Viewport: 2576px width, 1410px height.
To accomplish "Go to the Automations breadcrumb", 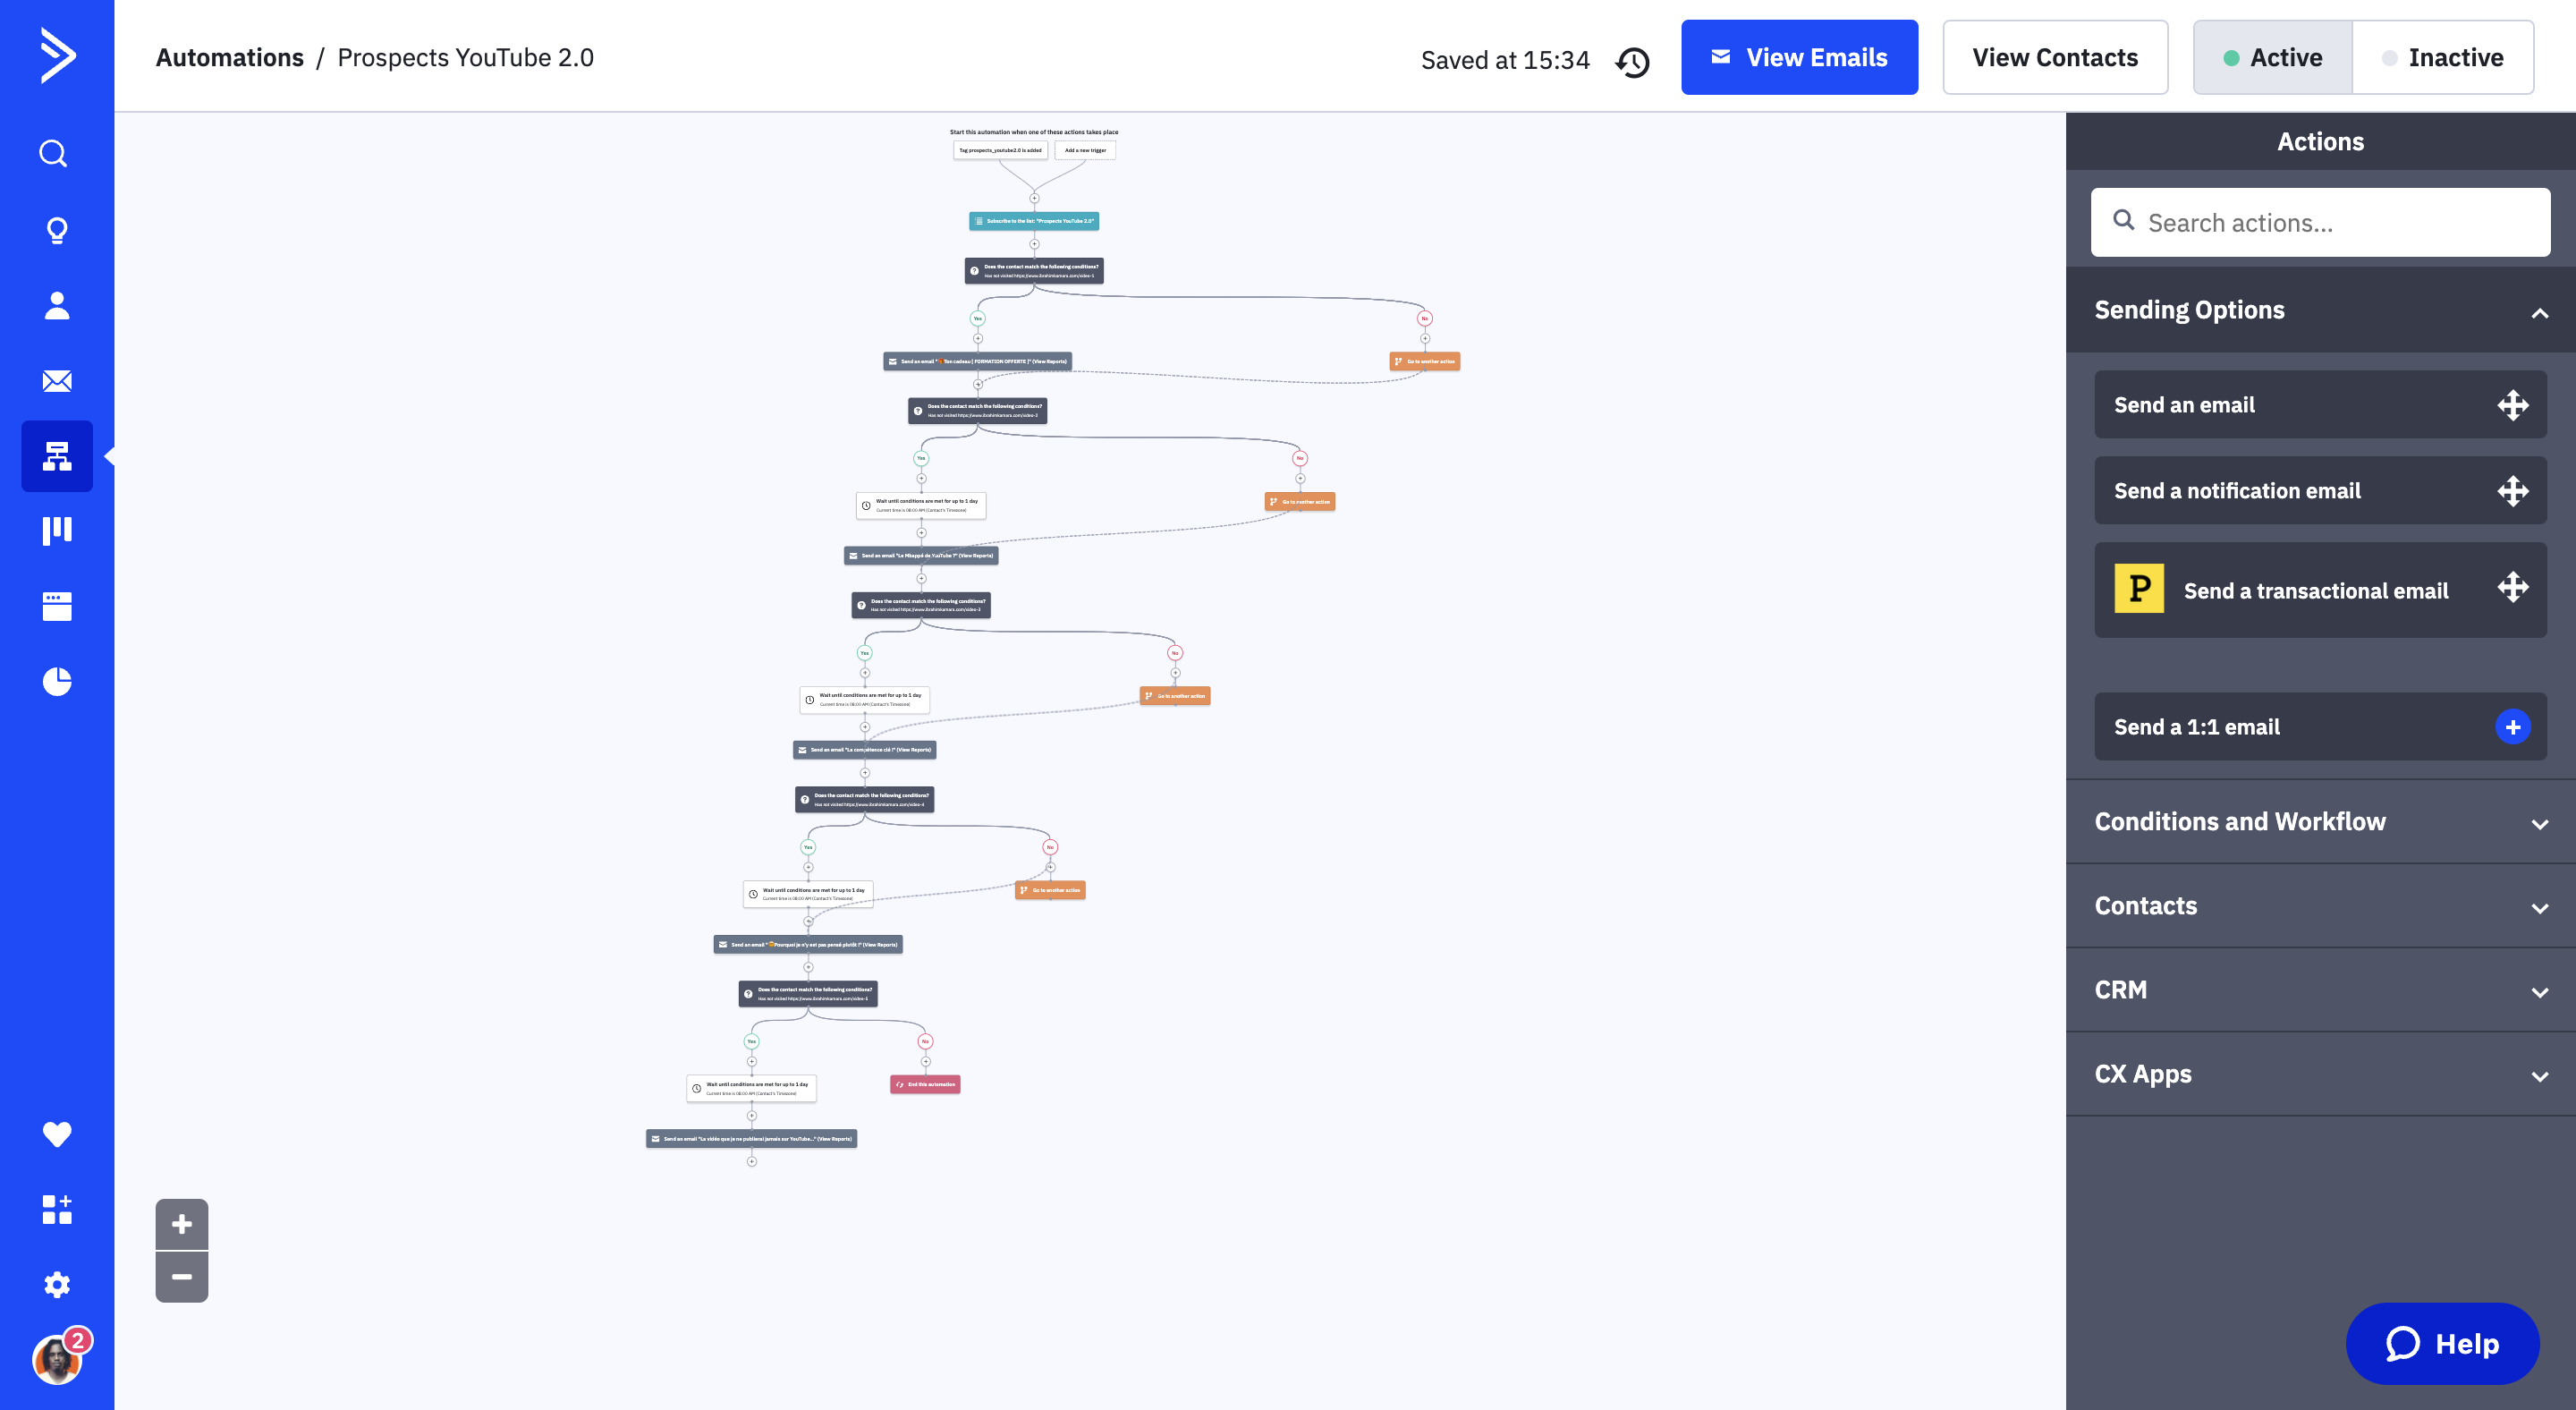I will (229, 58).
